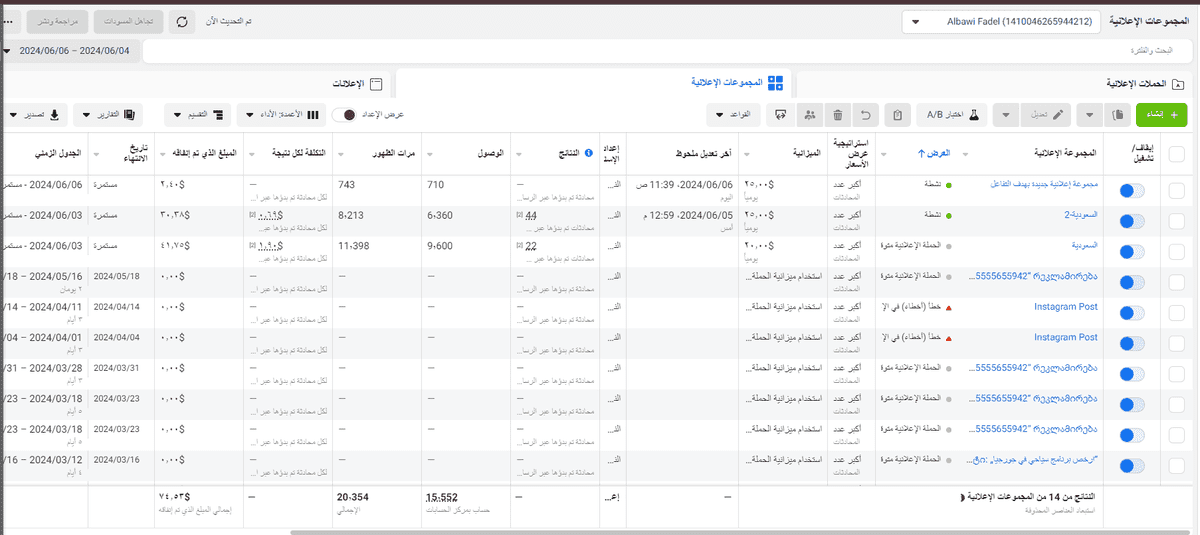Click the duplicate ad set icon
The image size is (1200, 535).
click(x=1117, y=115)
